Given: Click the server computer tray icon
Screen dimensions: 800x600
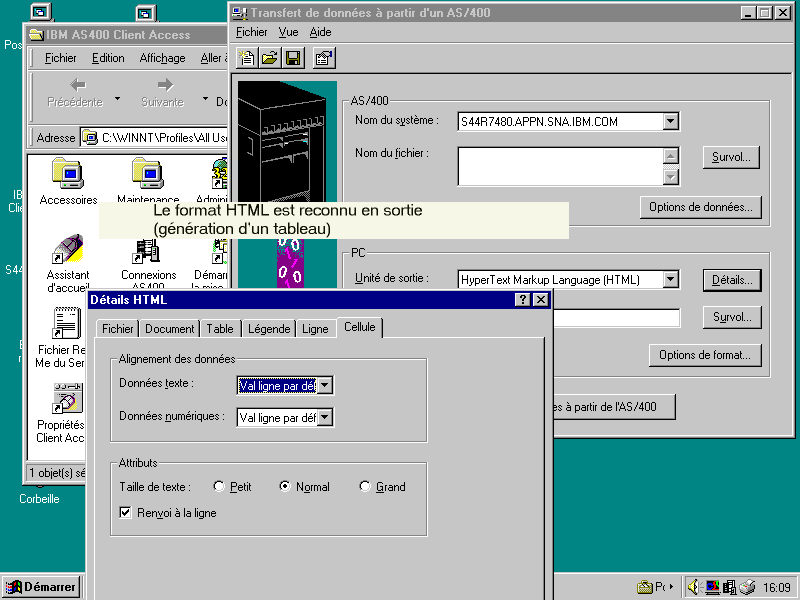Looking at the screenshot, I should coord(730,587).
